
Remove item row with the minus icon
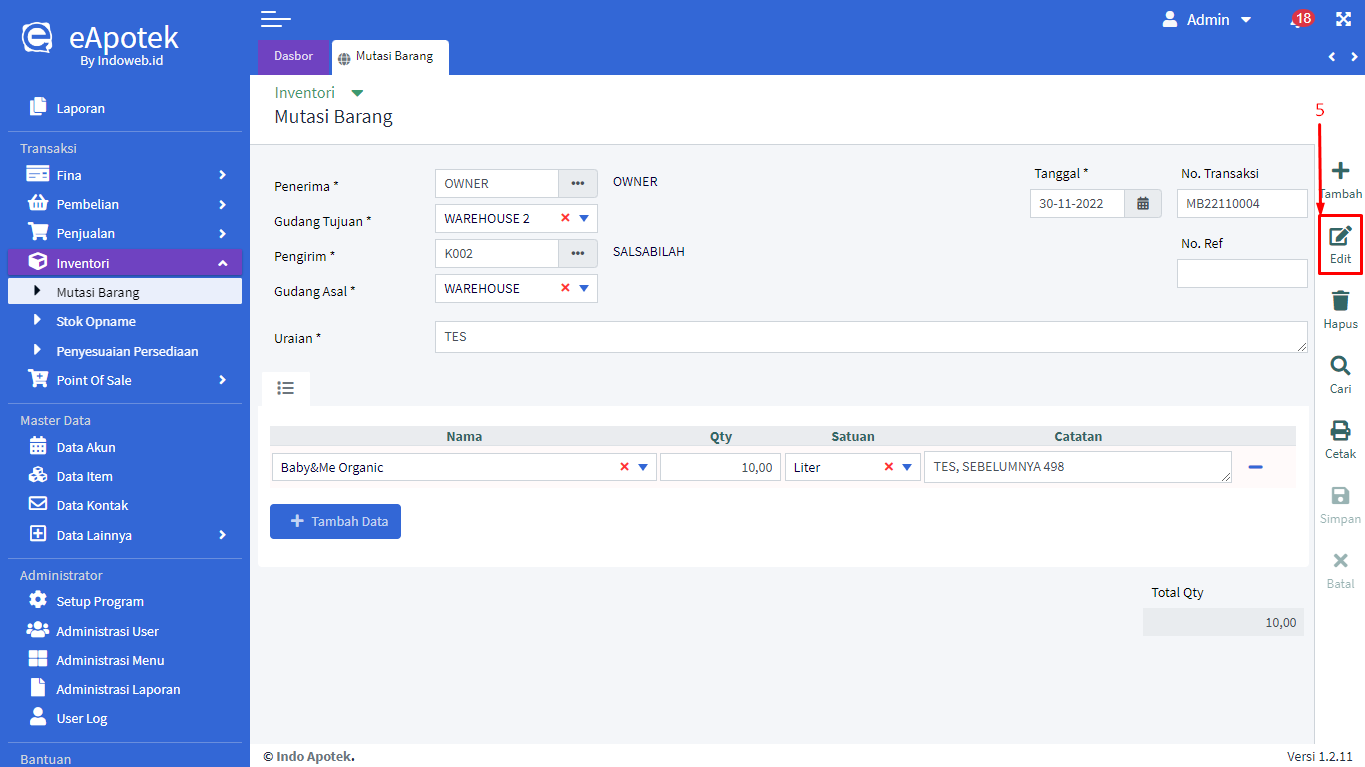[1255, 467]
